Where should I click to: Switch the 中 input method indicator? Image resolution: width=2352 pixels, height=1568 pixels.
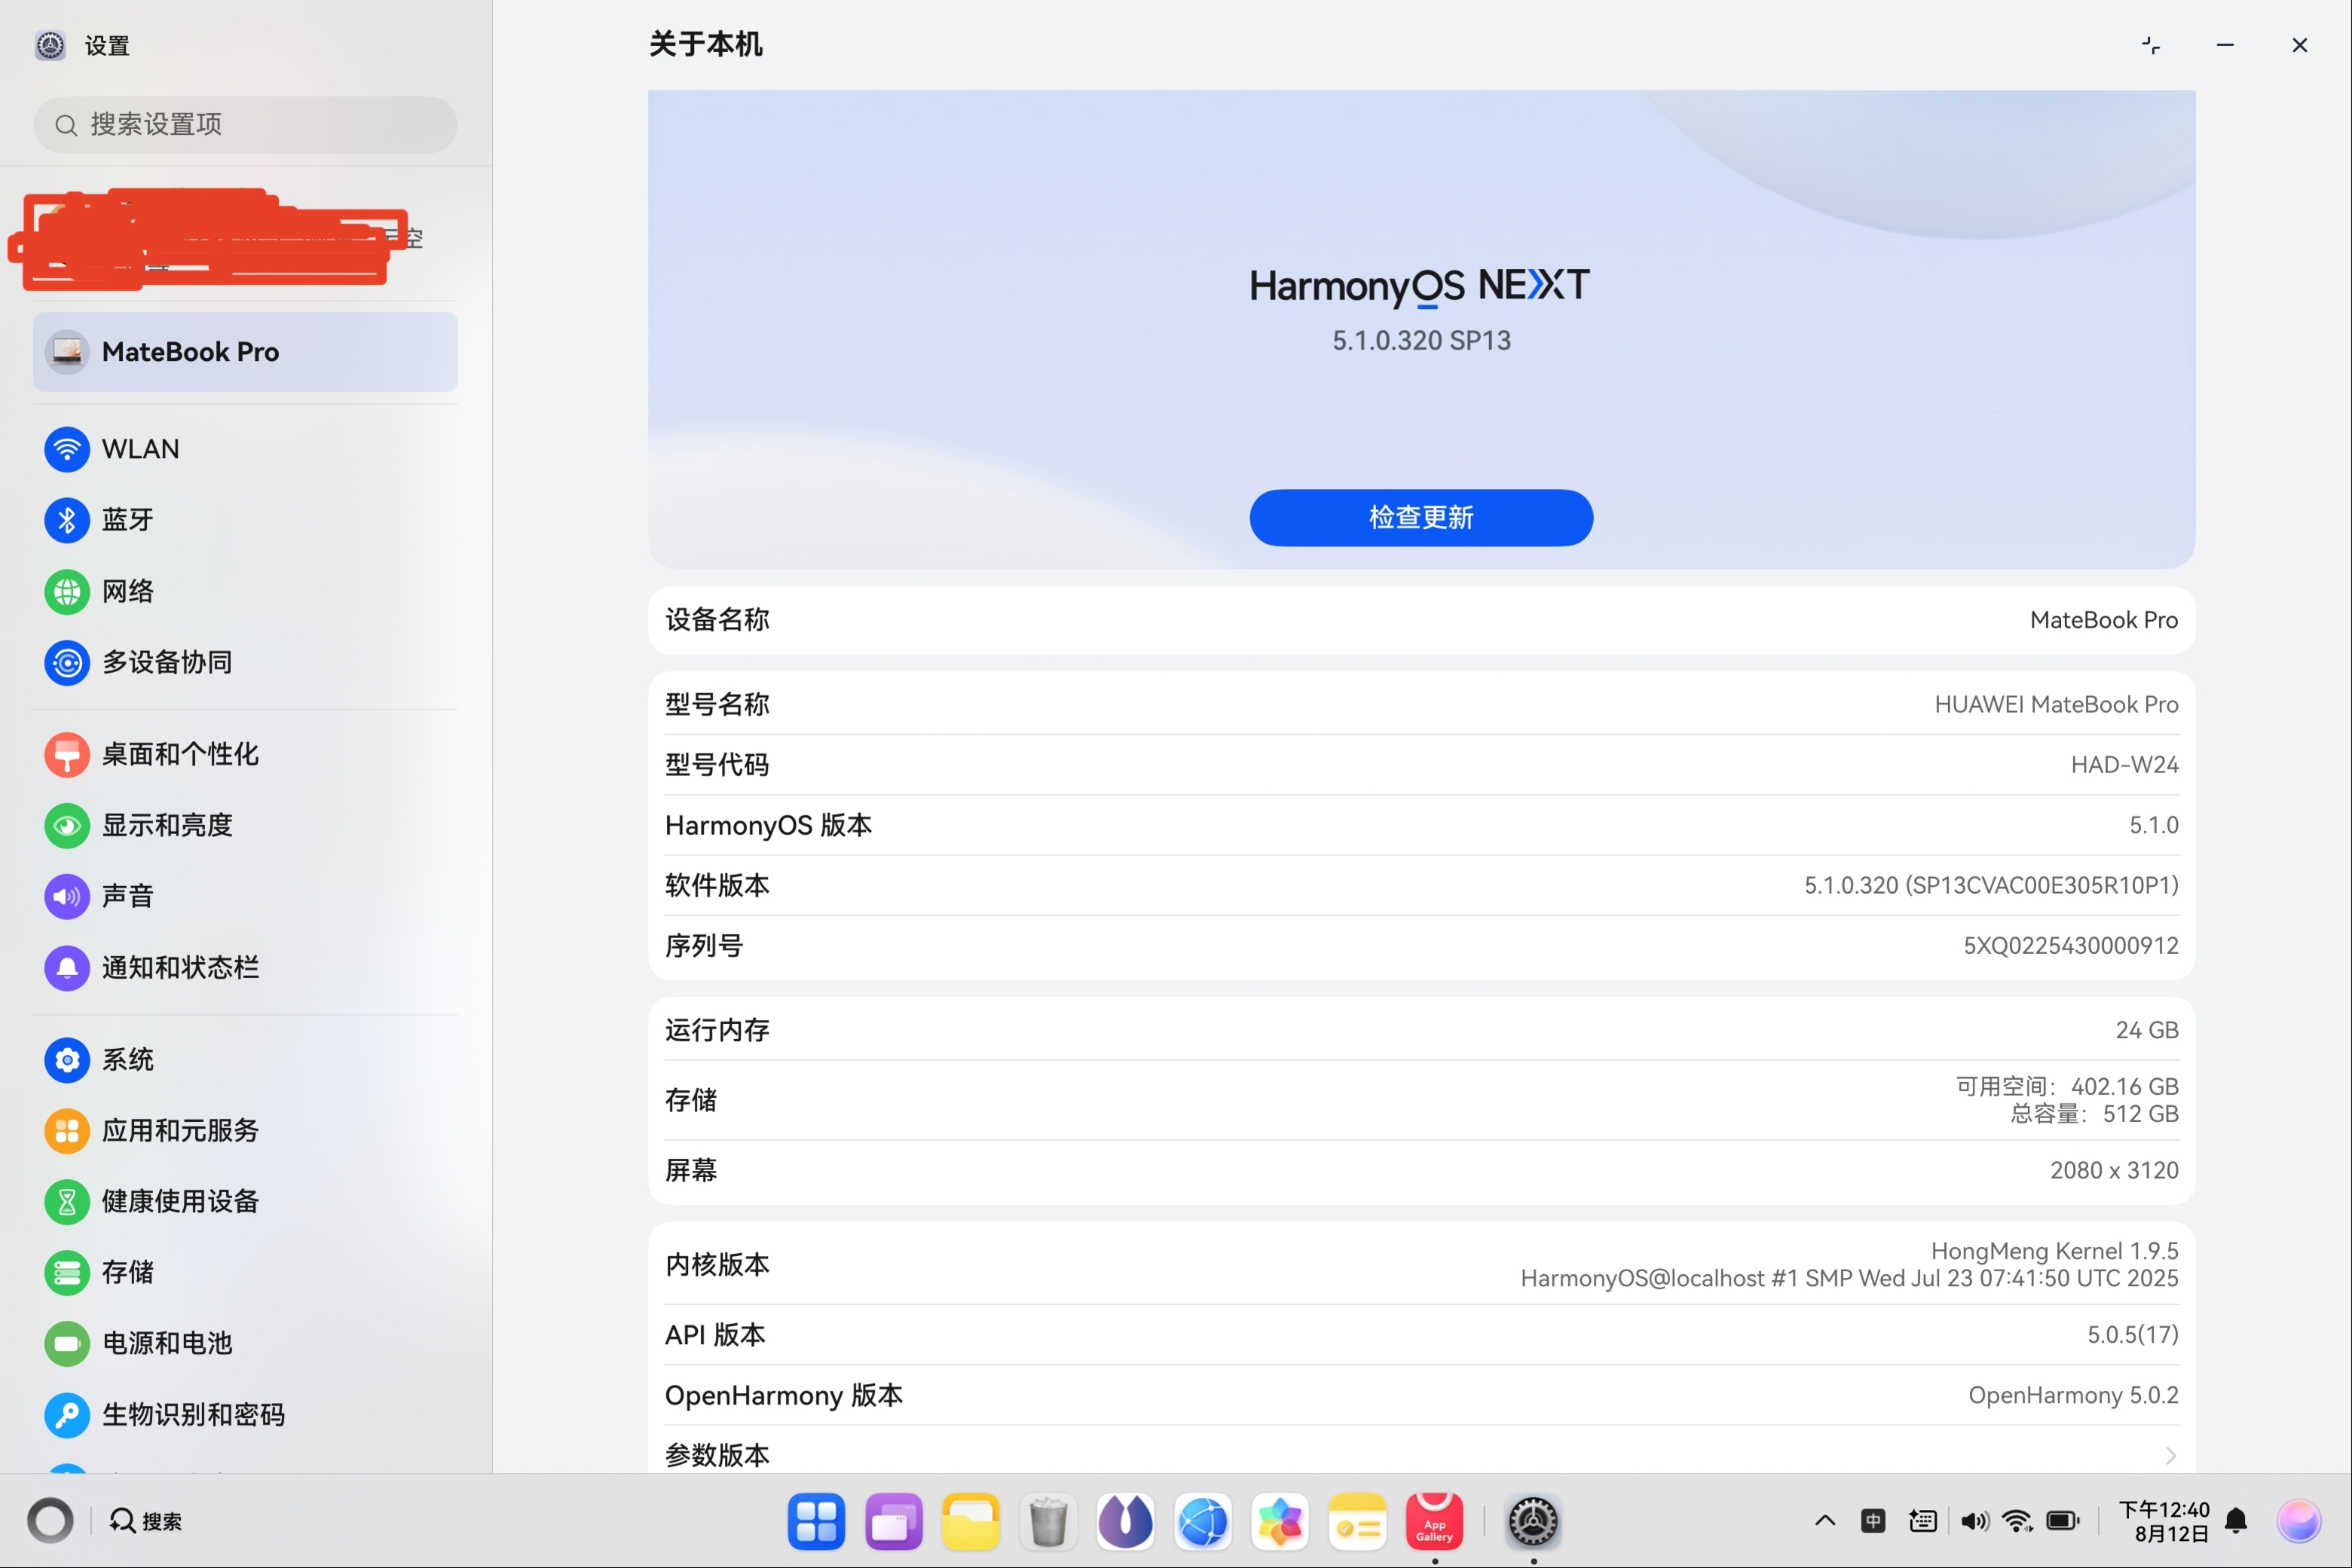click(x=1873, y=1521)
